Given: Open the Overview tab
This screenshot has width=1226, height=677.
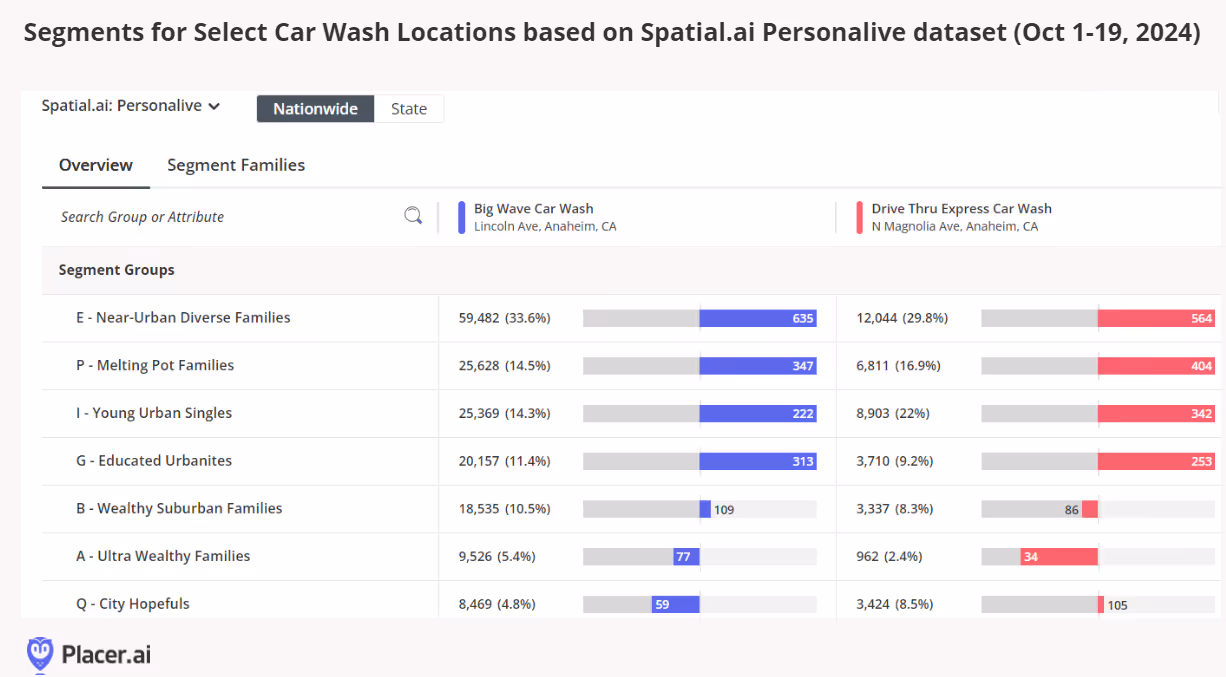Looking at the screenshot, I should point(96,165).
